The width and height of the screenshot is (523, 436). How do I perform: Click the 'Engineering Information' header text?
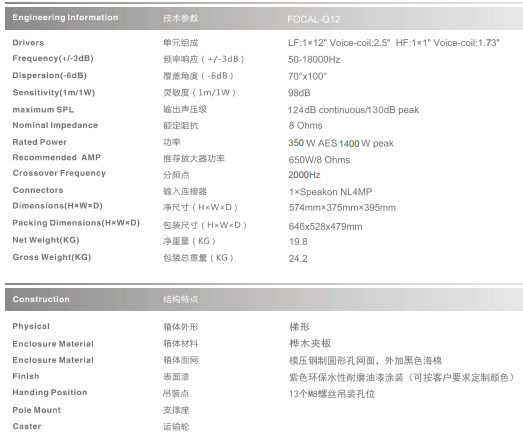[65, 18]
